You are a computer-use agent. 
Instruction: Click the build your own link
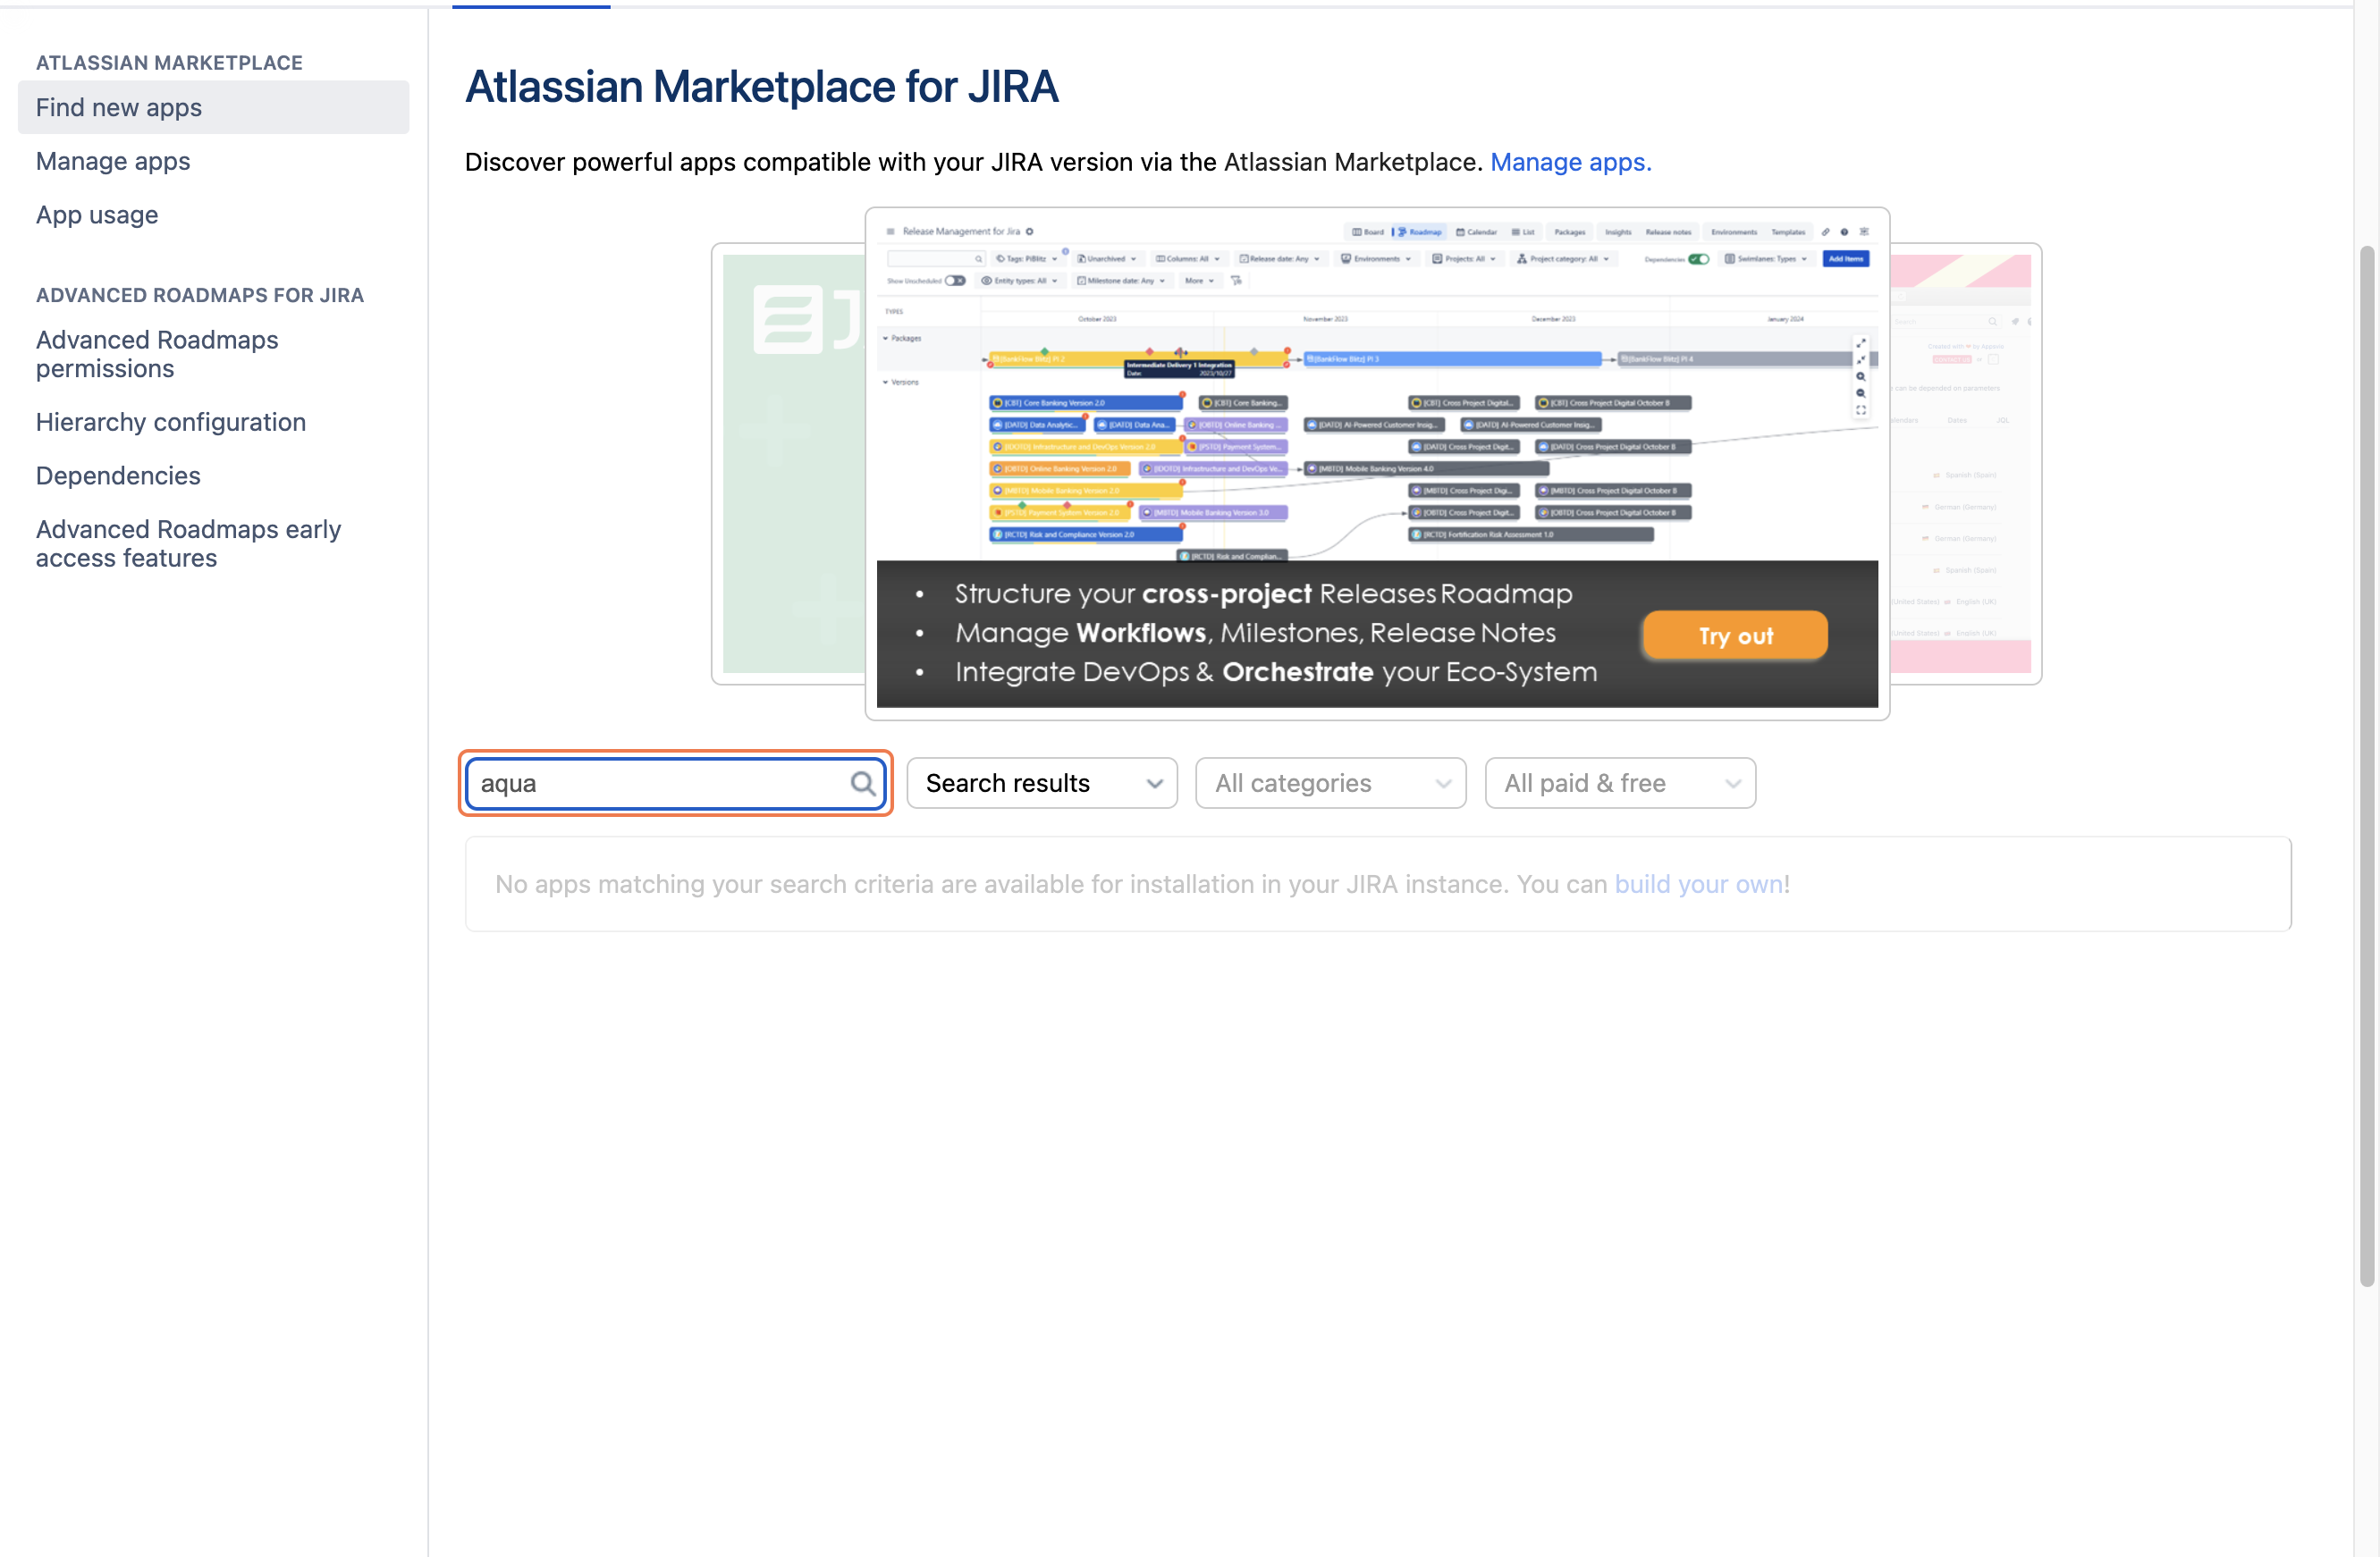pyautogui.click(x=1699, y=884)
